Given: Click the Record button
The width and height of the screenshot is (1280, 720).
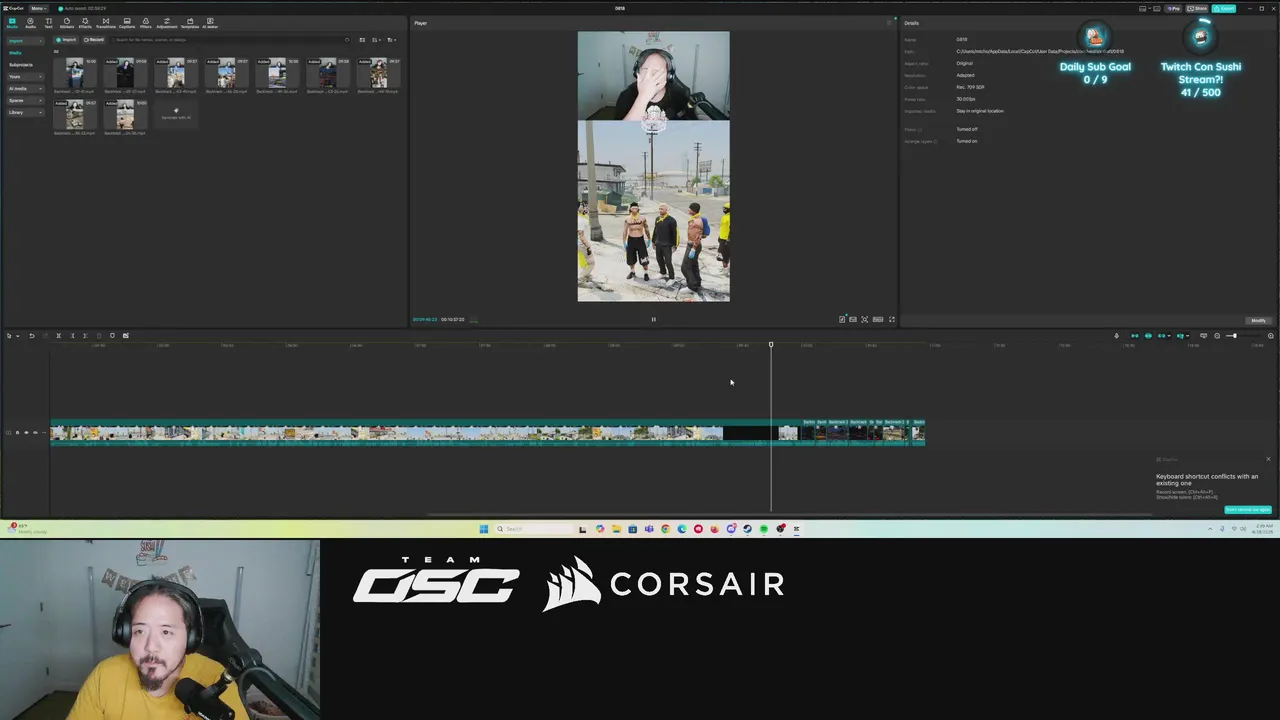Looking at the screenshot, I should (x=94, y=40).
